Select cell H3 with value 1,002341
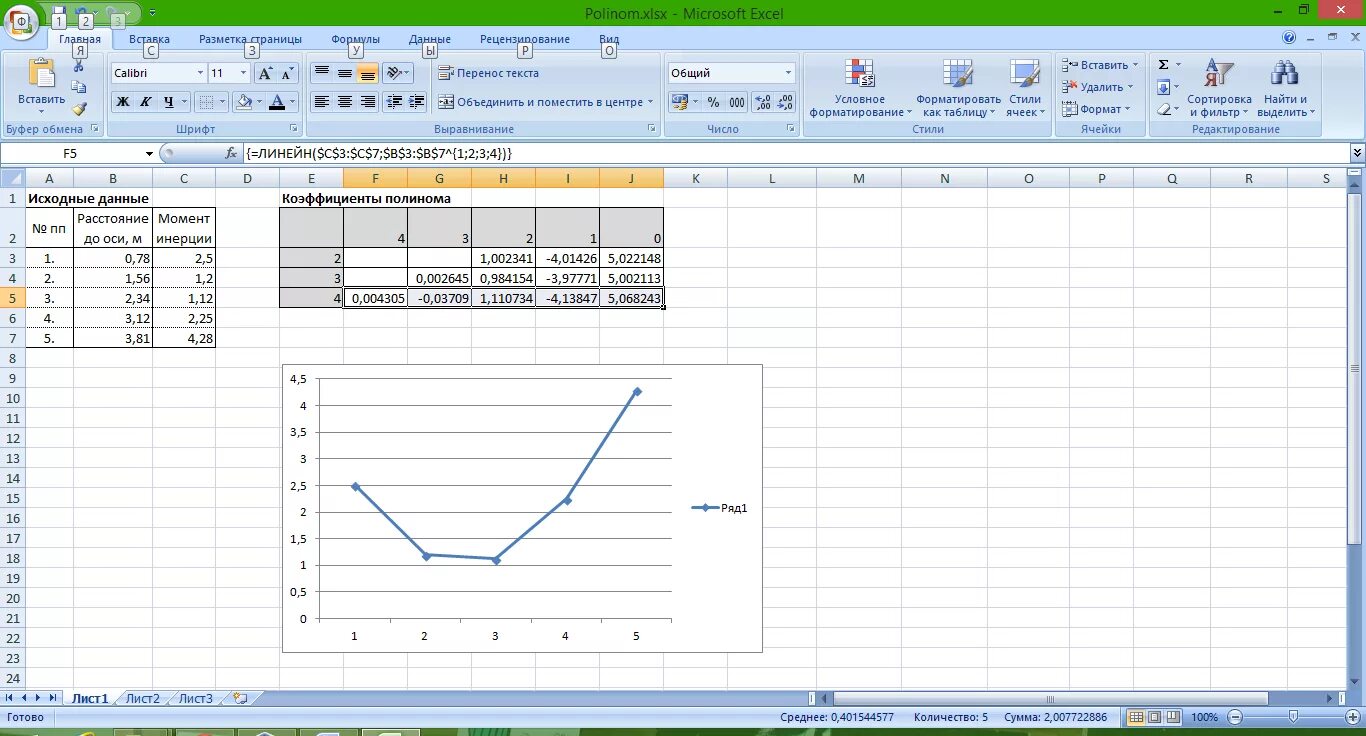The image size is (1366, 736). pyautogui.click(x=503, y=258)
